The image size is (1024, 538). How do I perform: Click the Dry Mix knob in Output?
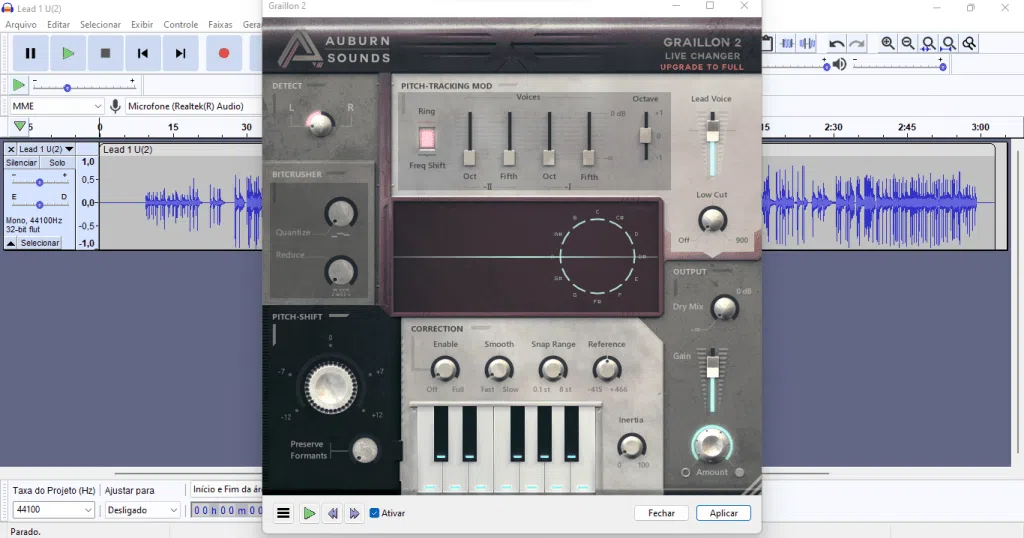pos(724,308)
